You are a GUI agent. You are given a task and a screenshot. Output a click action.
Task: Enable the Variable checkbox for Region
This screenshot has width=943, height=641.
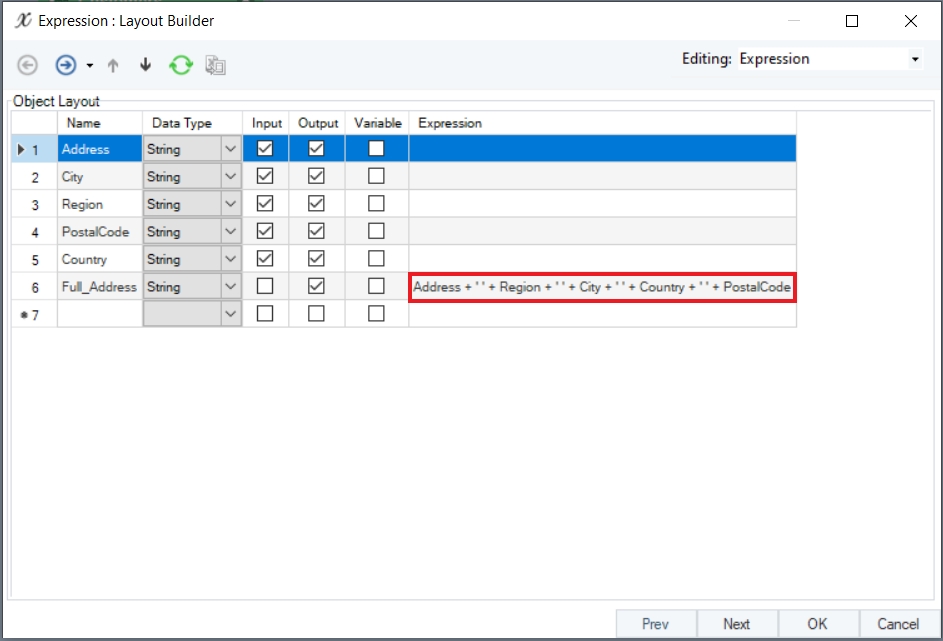tap(376, 204)
